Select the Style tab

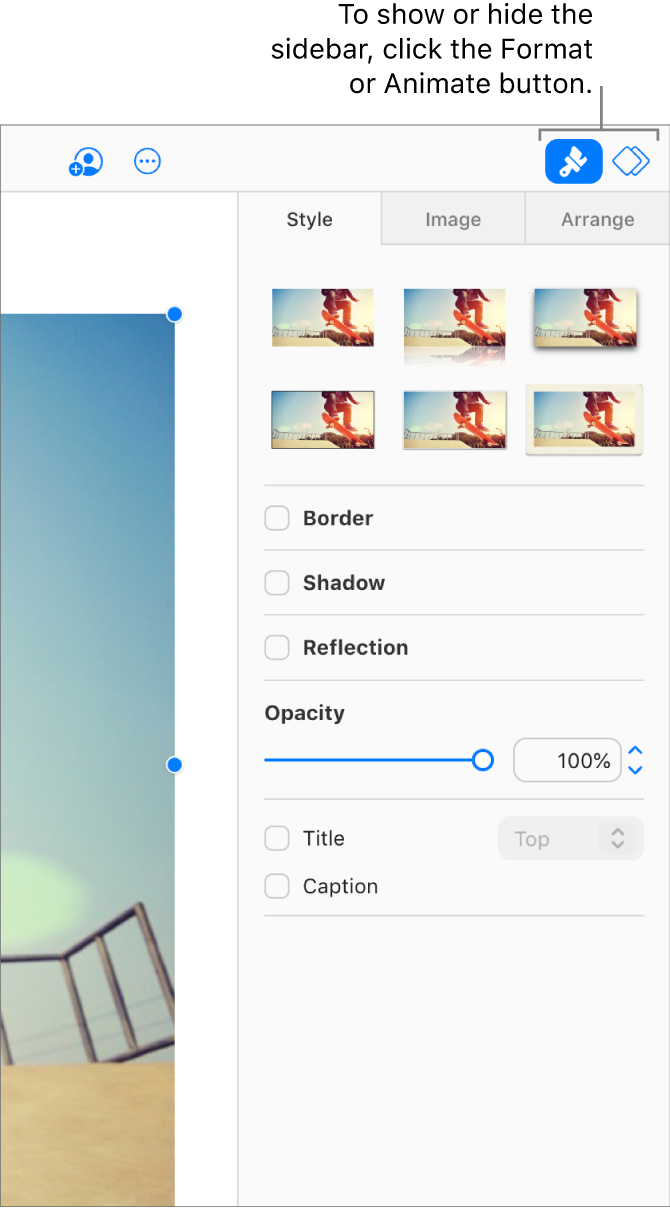coord(309,219)
